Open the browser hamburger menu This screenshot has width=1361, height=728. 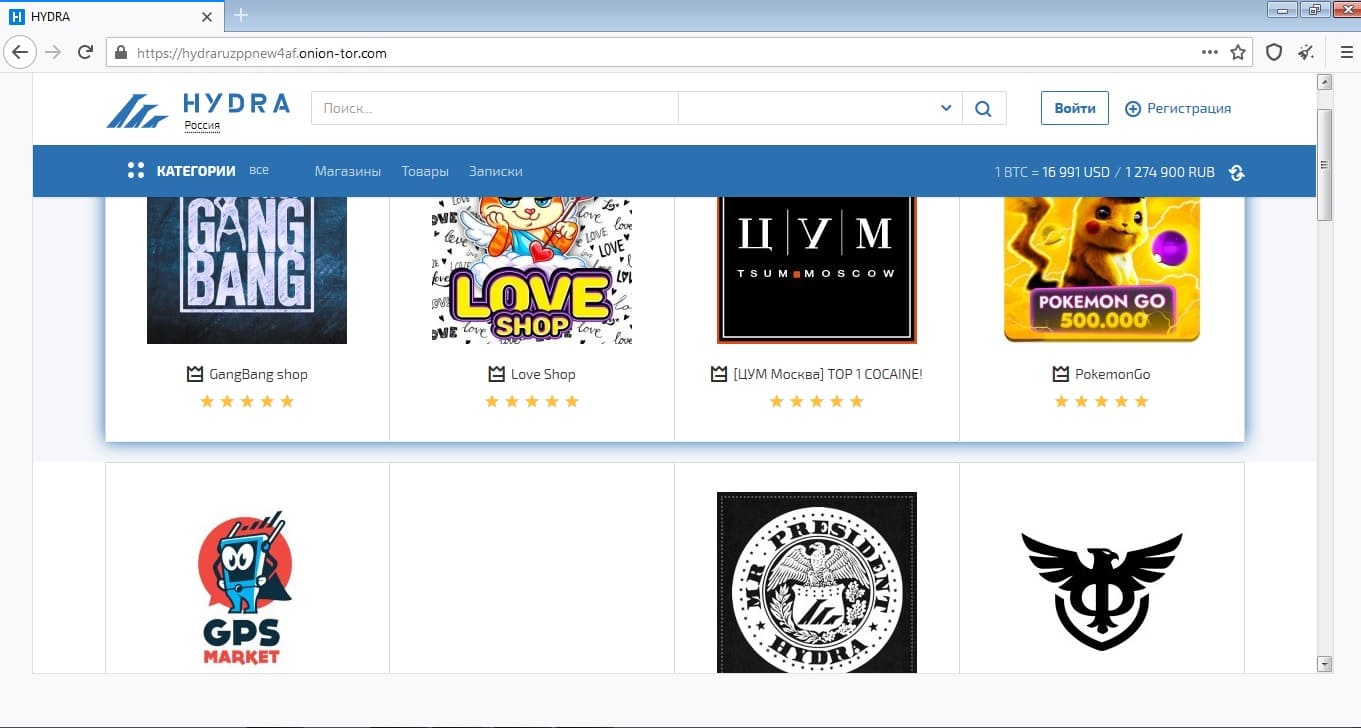(x=1346, y=52)
